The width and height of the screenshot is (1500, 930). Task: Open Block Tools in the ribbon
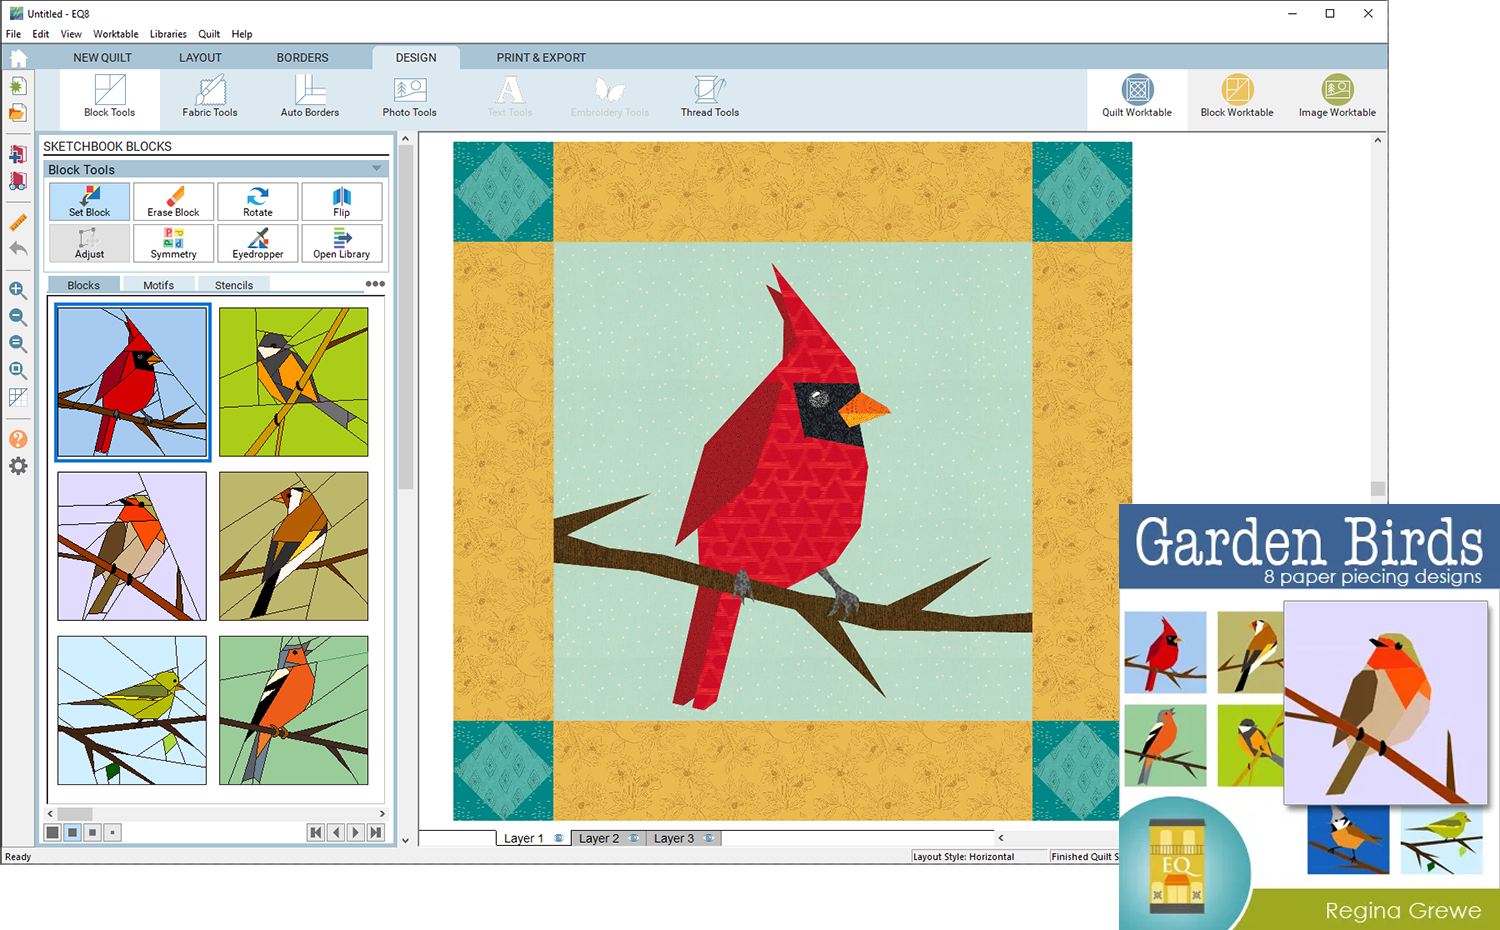coord(110,97)
